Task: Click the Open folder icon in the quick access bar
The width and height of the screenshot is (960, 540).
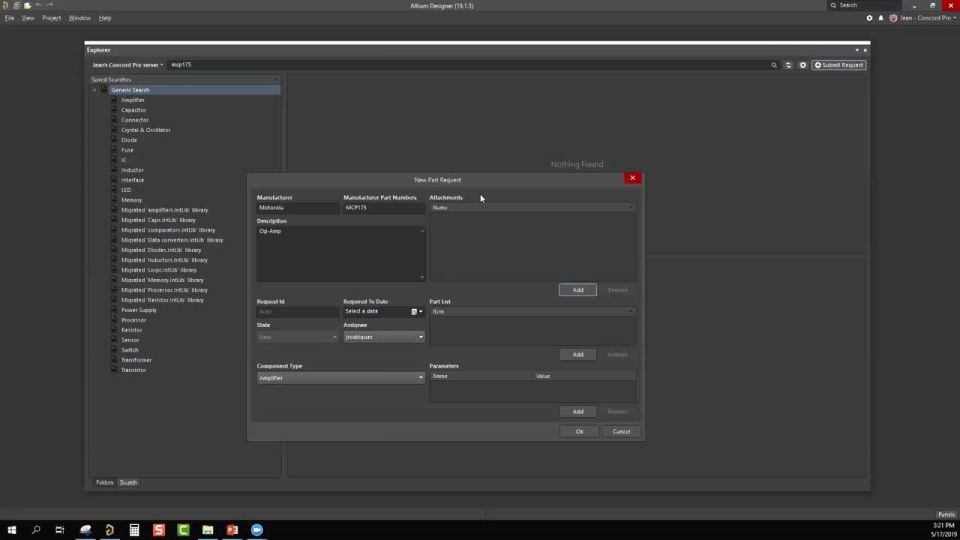Action: coord(28,5)
